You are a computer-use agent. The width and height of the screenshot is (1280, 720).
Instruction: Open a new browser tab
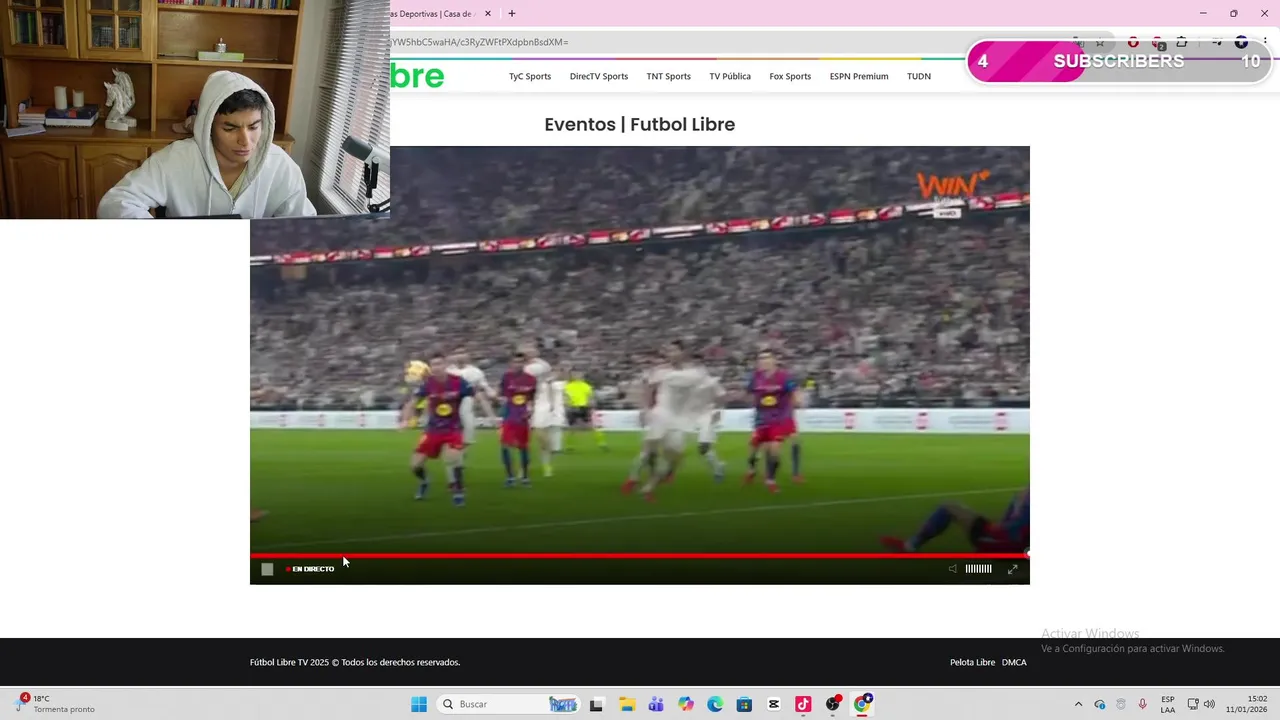[x=512, y=14]
